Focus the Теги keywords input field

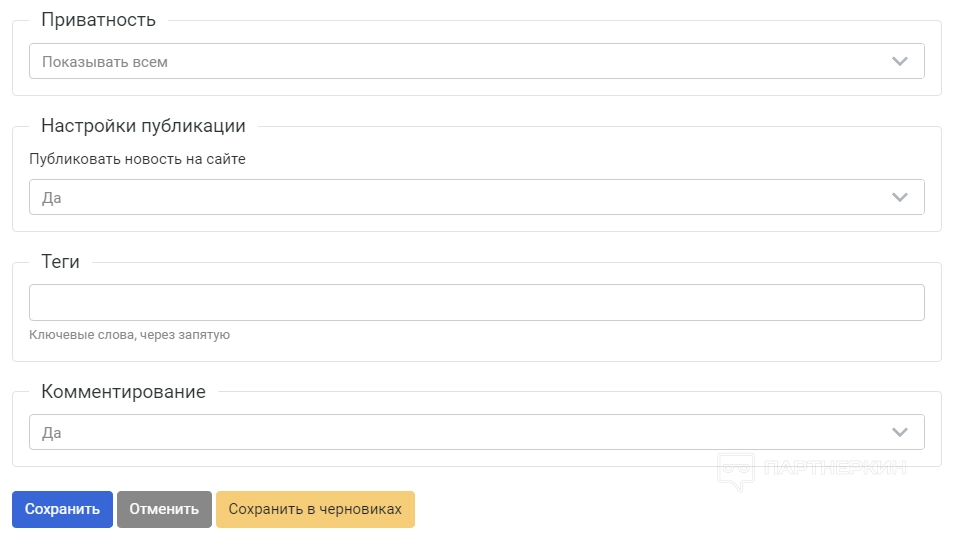click(x=476, y=303)
